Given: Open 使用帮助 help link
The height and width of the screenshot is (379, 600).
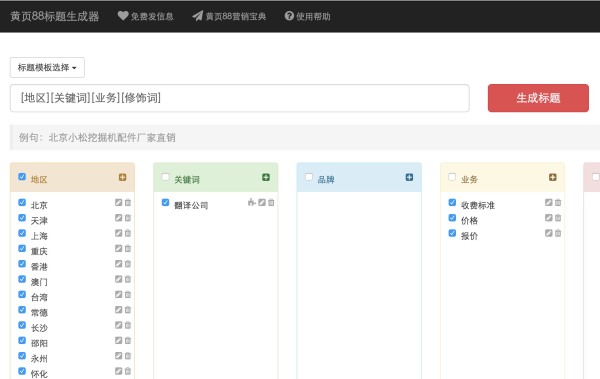Looking at the screenshot, I should click(307, 16).
